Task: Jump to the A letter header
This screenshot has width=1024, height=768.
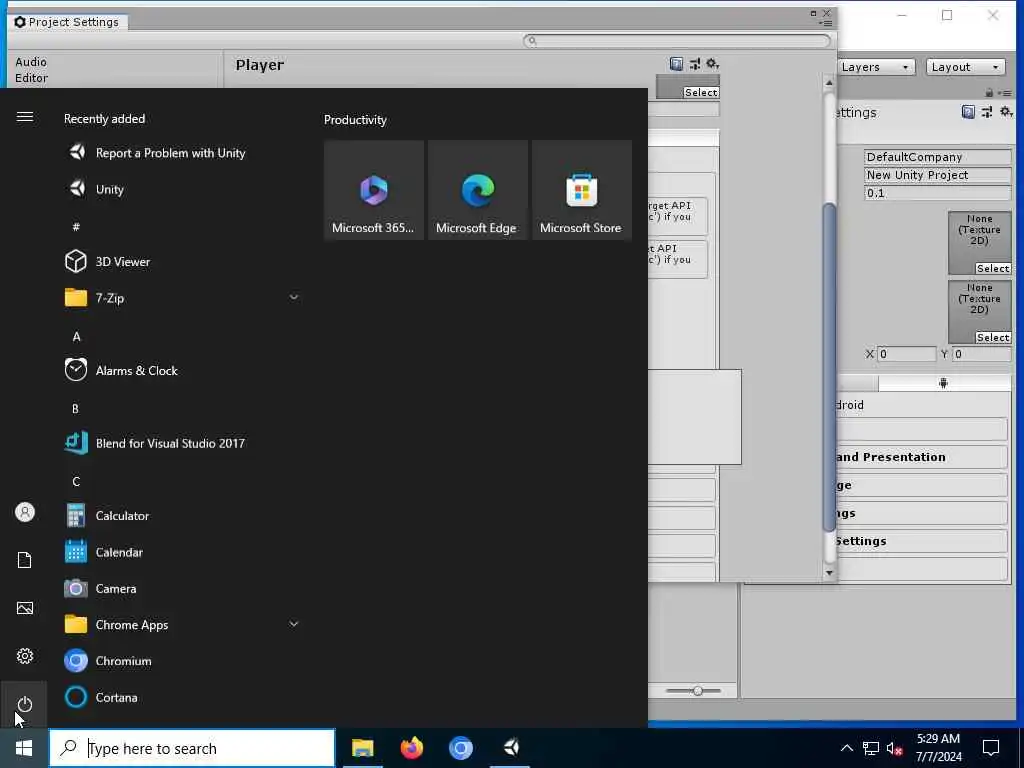Action: coord(76,337)
